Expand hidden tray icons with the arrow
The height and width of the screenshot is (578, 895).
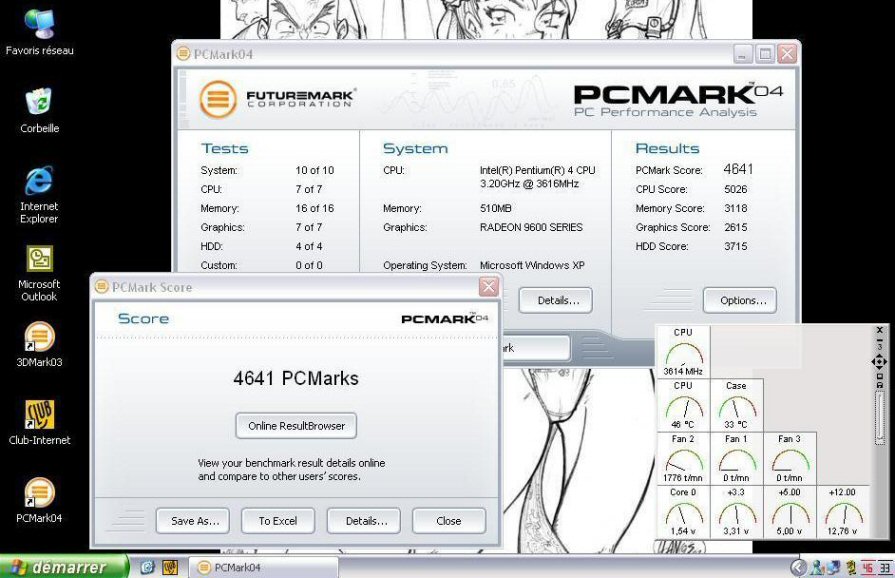point(799,567)
